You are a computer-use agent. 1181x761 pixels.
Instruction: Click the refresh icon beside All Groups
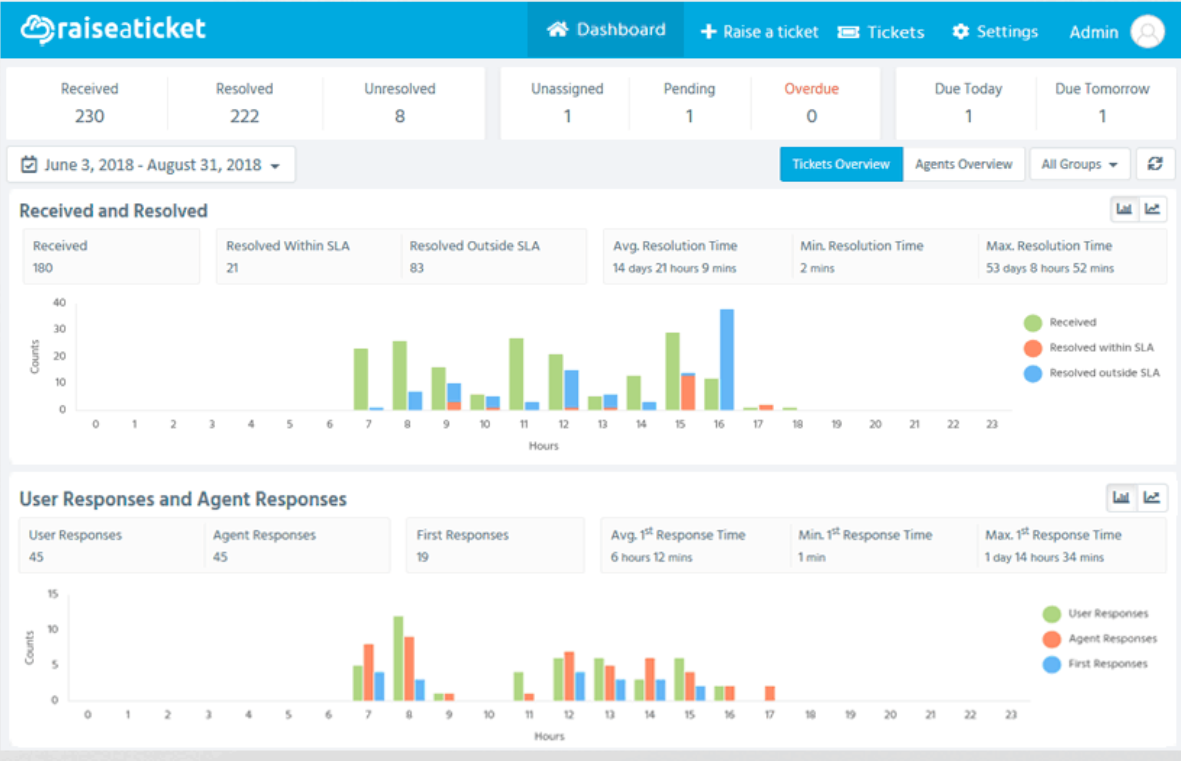coord(1155,164)
